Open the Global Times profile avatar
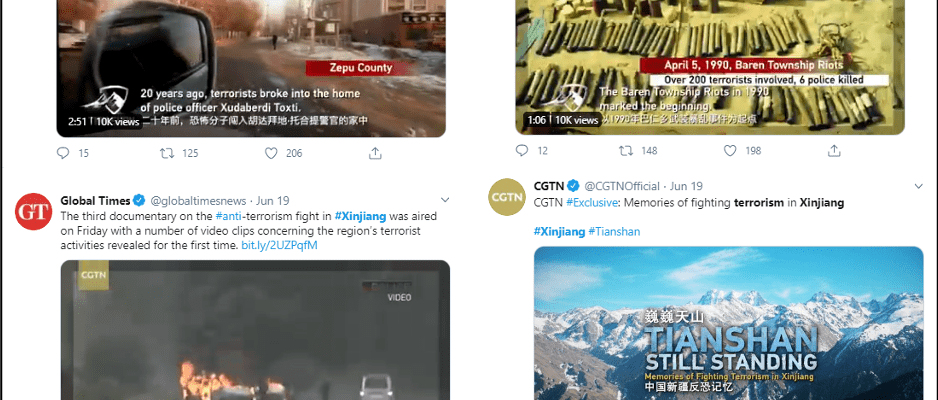 tap(34, 212)
